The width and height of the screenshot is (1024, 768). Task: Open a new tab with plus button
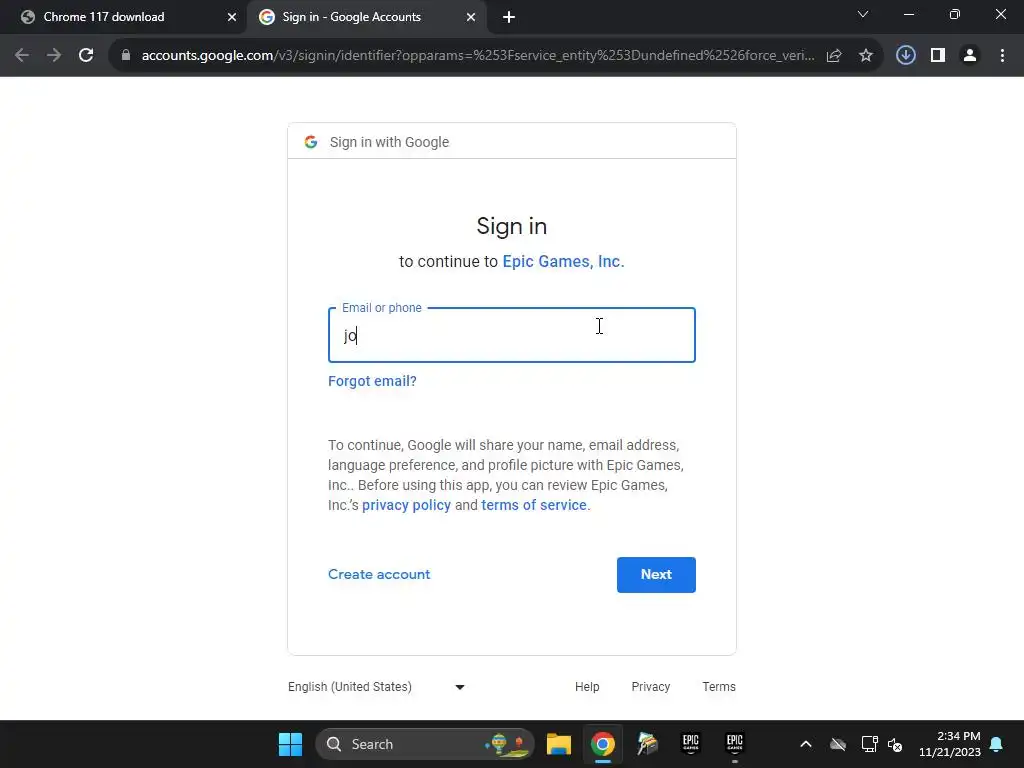(509, 17)
